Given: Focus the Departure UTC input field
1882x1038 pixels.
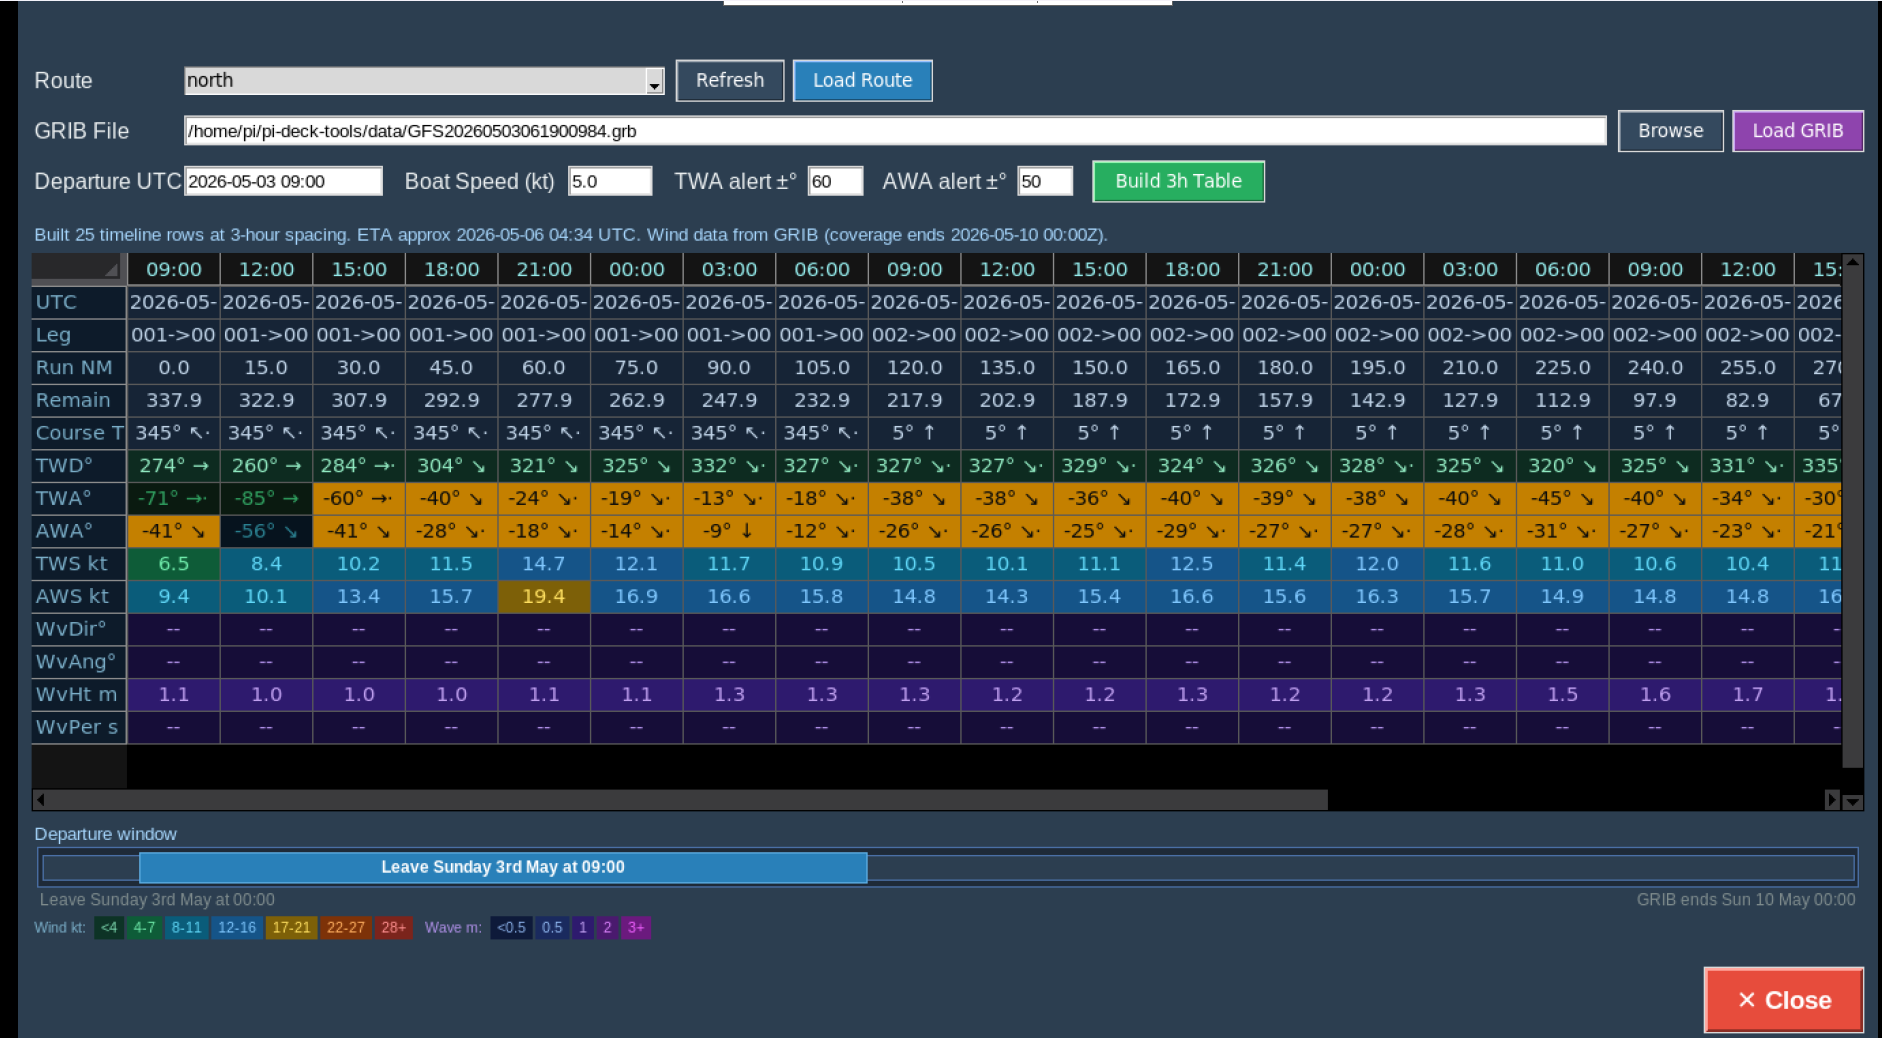Looking at the screenshot, I should click(283, 181).
